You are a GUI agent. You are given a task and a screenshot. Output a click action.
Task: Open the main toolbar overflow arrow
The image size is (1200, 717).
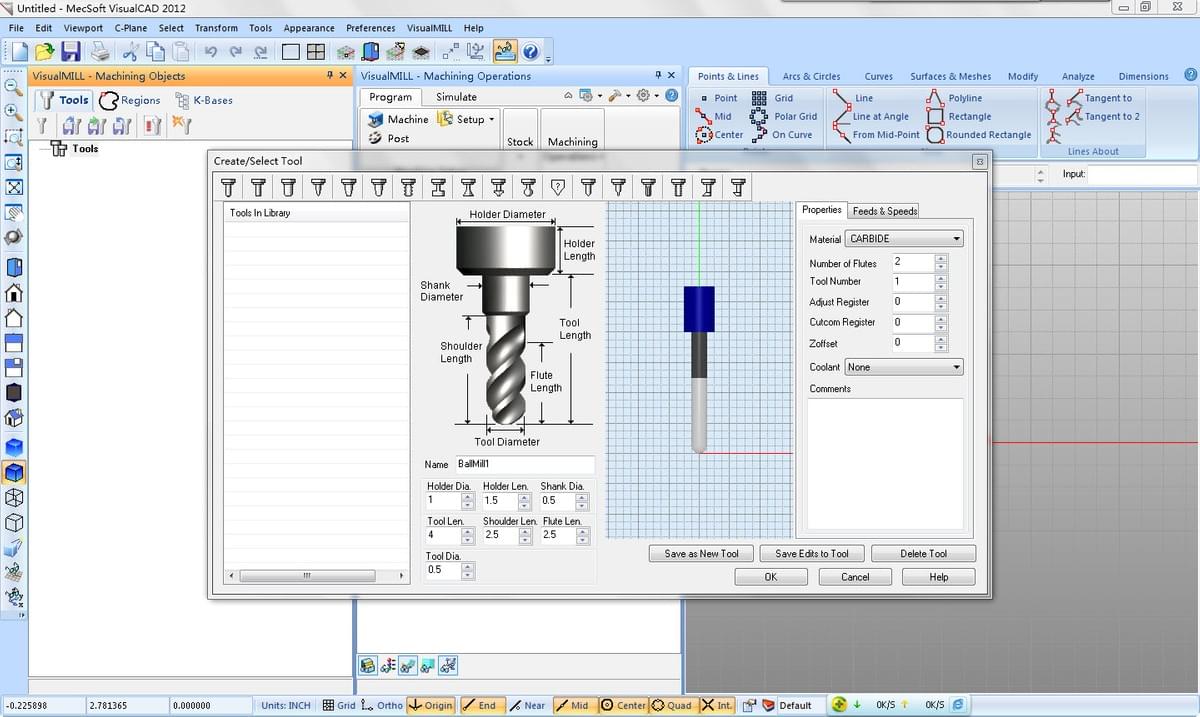point(548,60)
